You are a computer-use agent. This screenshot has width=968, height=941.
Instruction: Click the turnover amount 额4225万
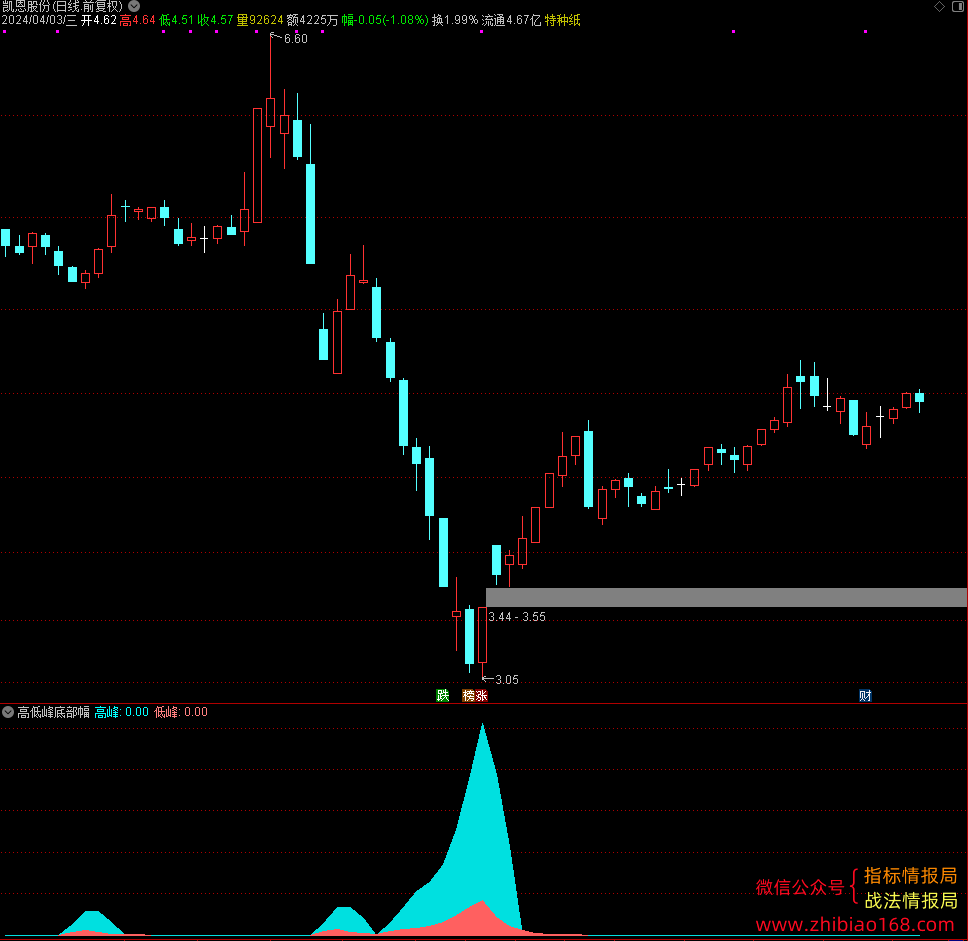point(312,20)
